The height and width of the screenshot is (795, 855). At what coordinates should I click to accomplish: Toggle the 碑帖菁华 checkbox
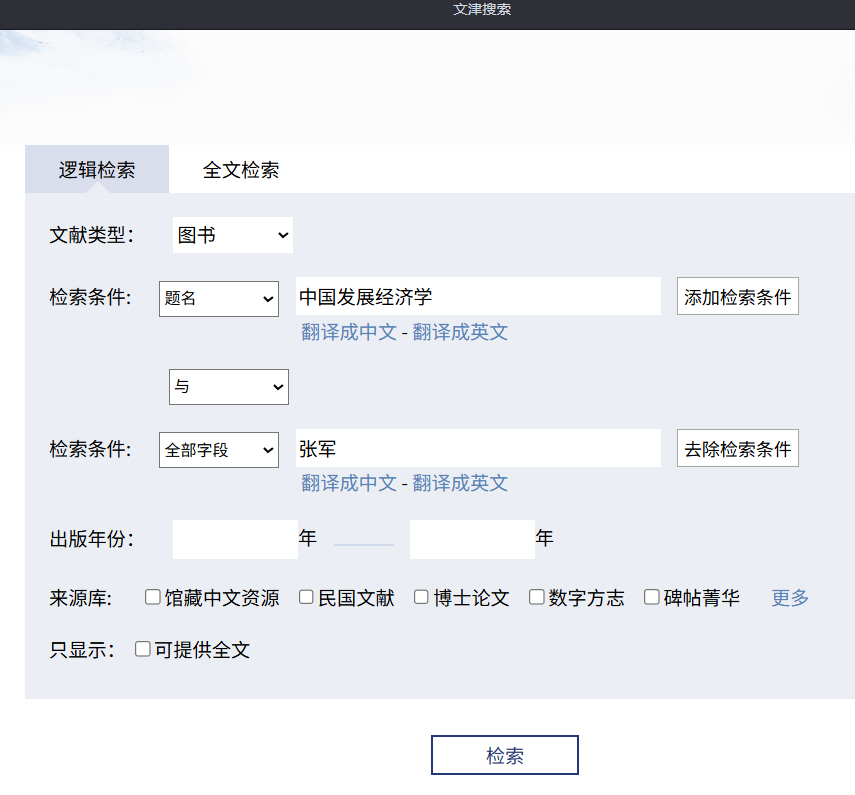(652, 597)
